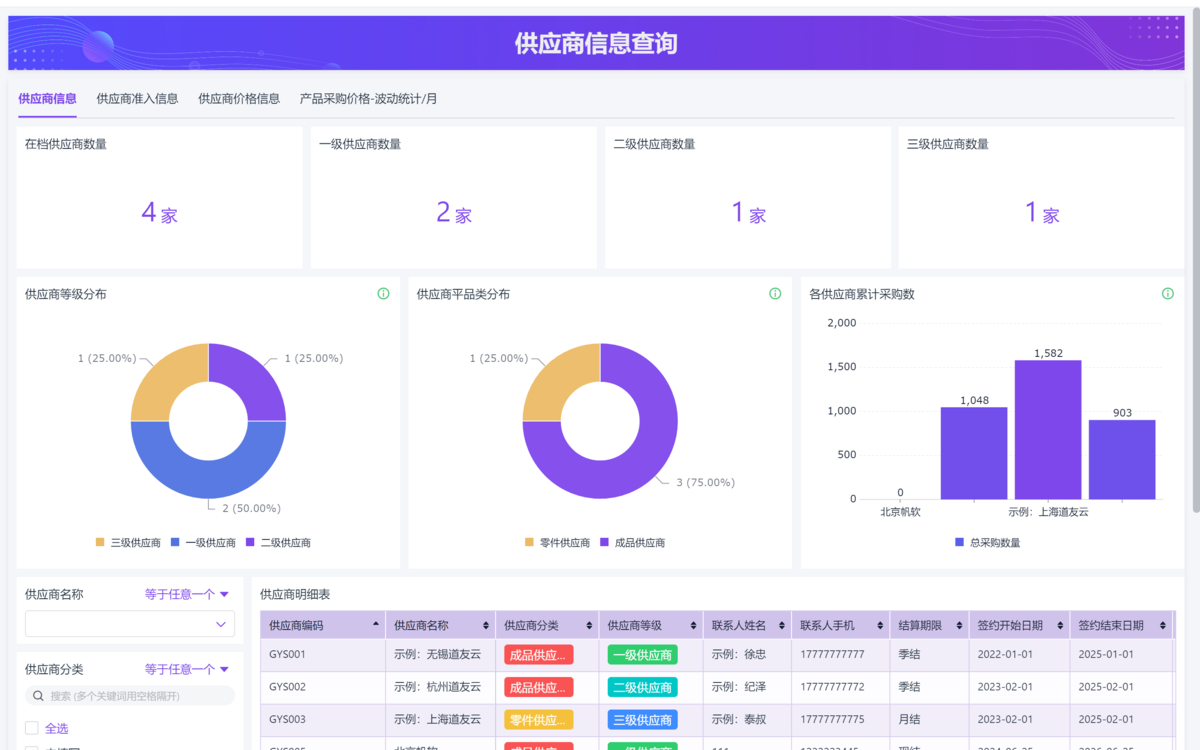
Task: Toggle 一级供应商 legend item in donut chart
Action: pyautogui.click(x=203, y=543)
